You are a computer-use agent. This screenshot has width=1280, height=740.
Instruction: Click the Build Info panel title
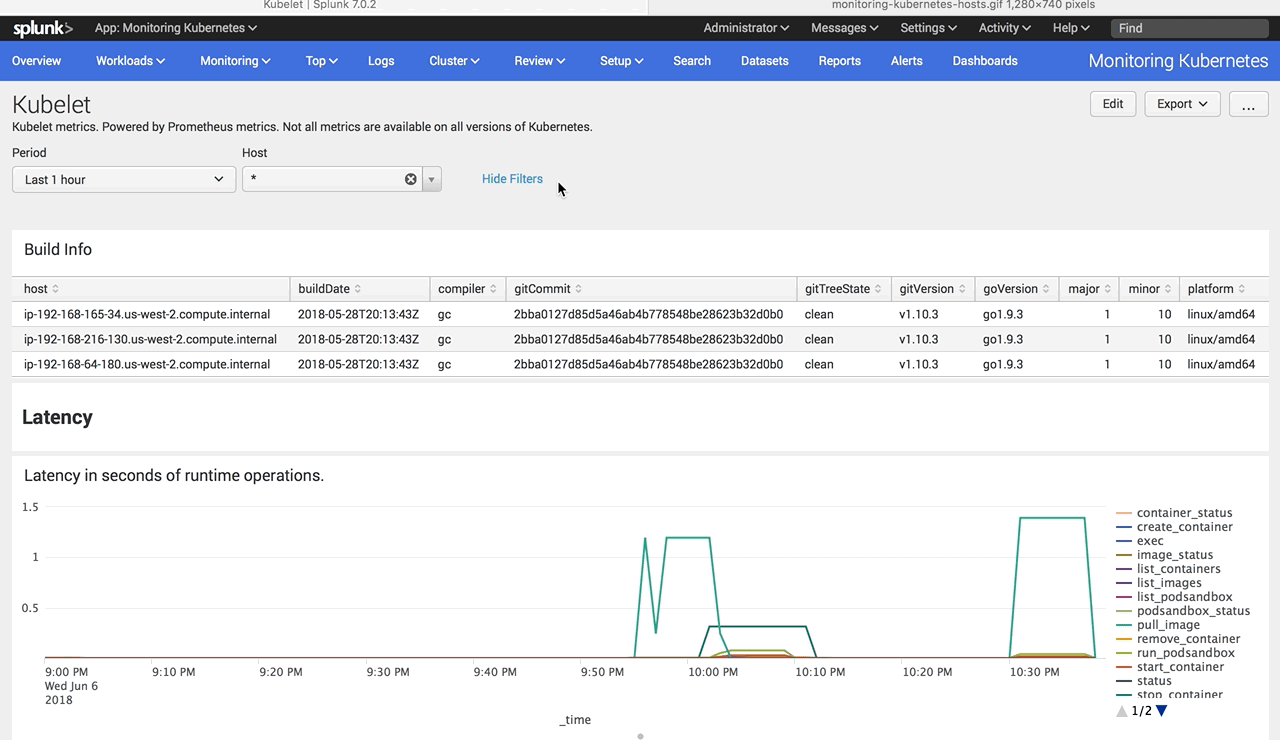[x=58, y=249]
